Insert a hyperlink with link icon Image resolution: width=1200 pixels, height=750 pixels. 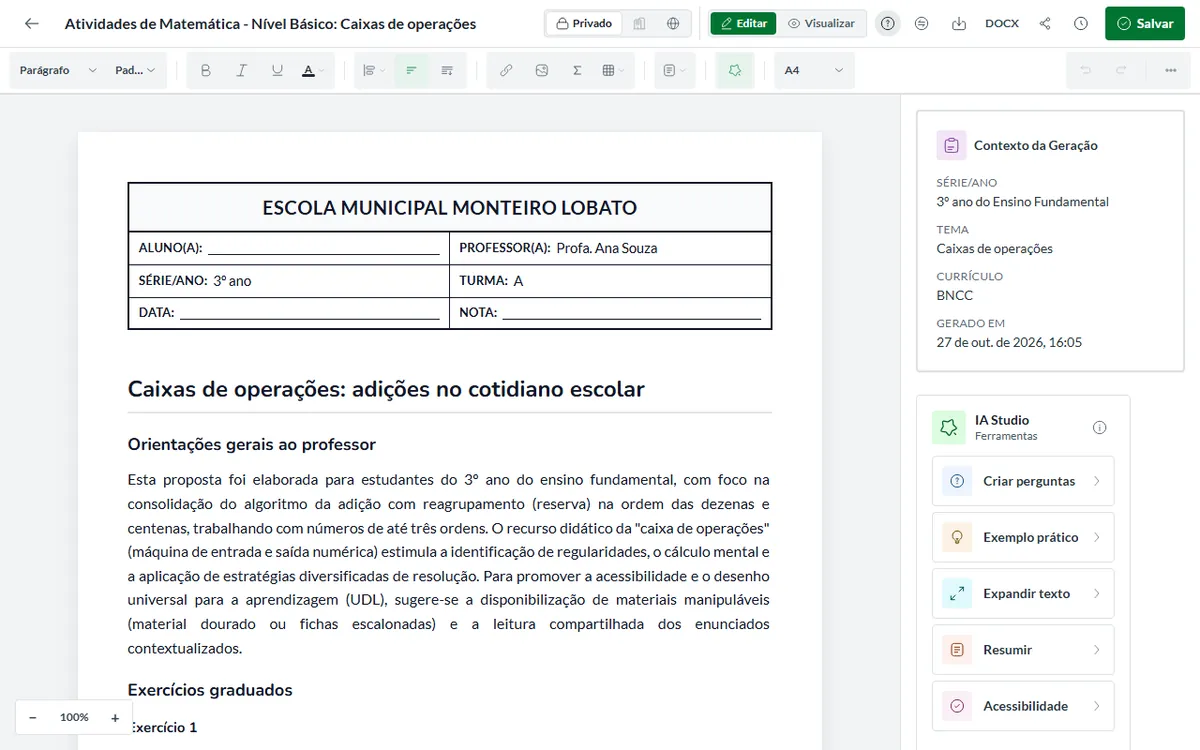(506, 70)
